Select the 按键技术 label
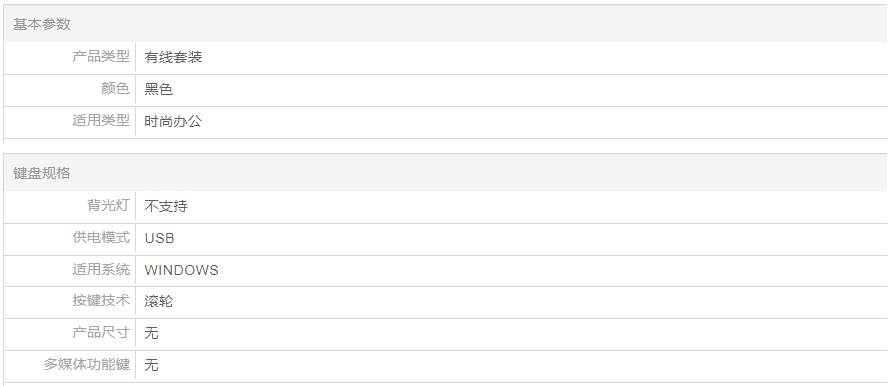This screenshot has width=892, height=386. coord(101,300)
